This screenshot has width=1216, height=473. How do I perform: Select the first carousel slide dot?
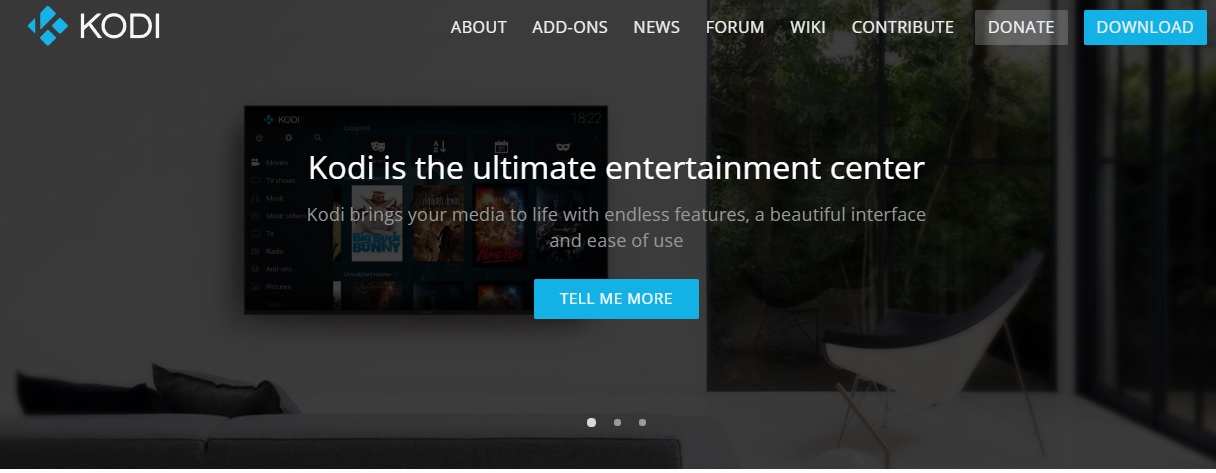[591, 422]
